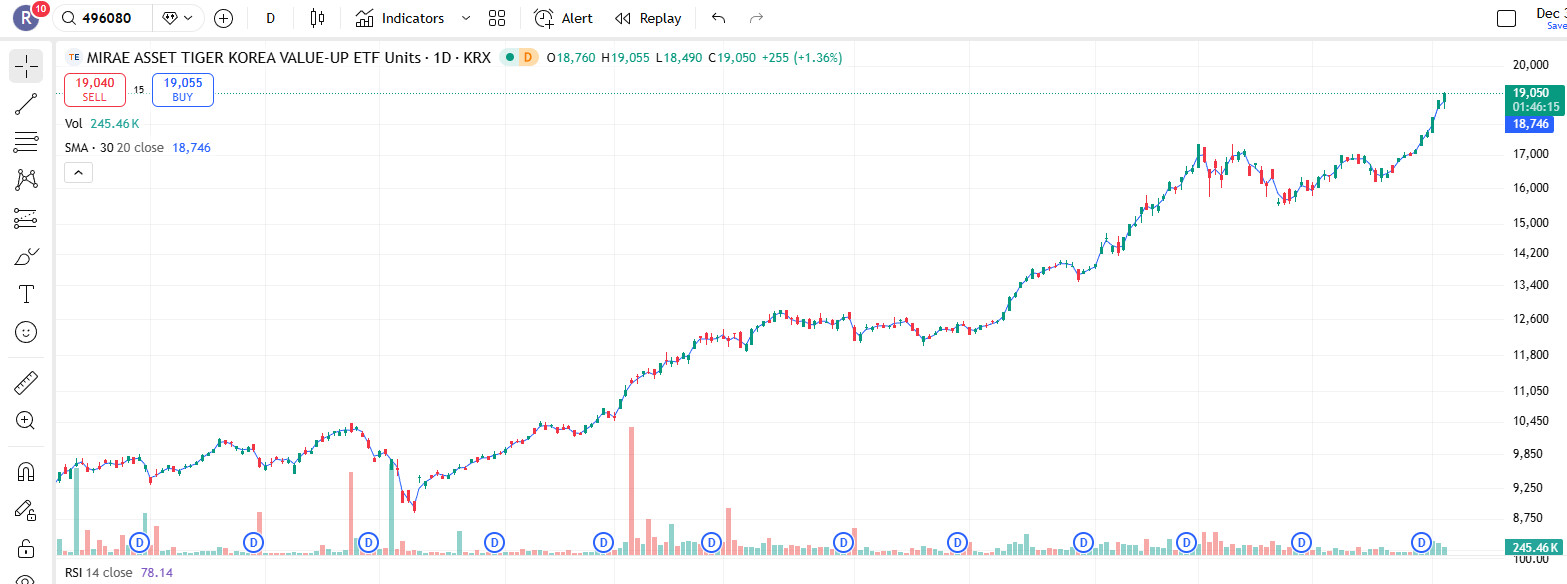Image resolution: width=1567 pixels, height=584 pixels.
Task: Select the forecasting and position tools icon
Action: (26, 218)
